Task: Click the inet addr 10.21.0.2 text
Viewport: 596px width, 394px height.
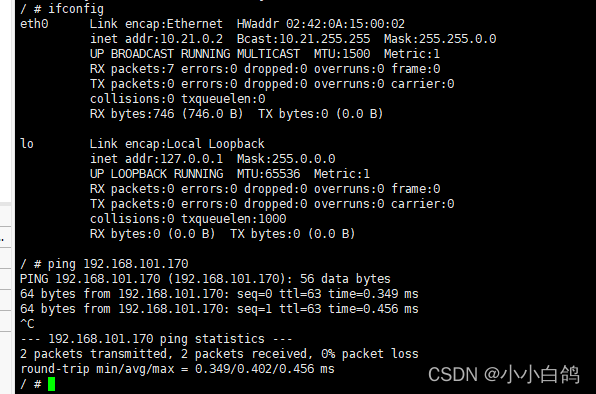Action: 156,39
